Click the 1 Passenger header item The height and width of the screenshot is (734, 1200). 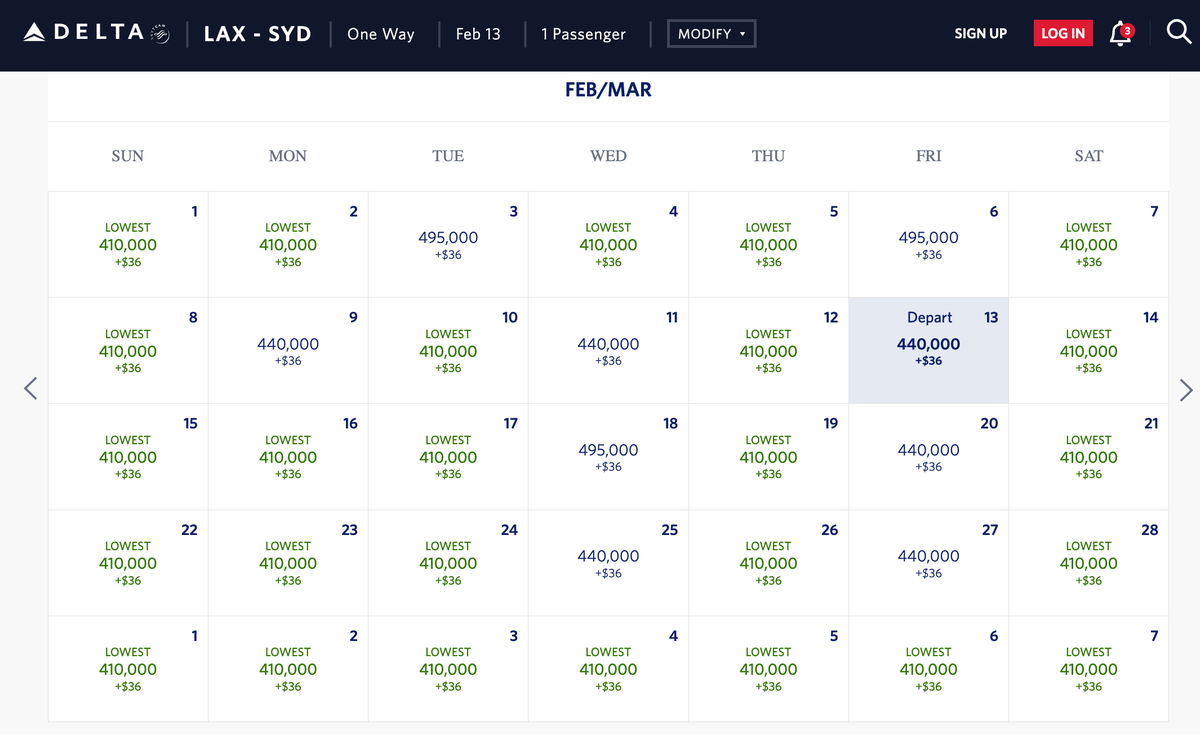pos(583,33)
